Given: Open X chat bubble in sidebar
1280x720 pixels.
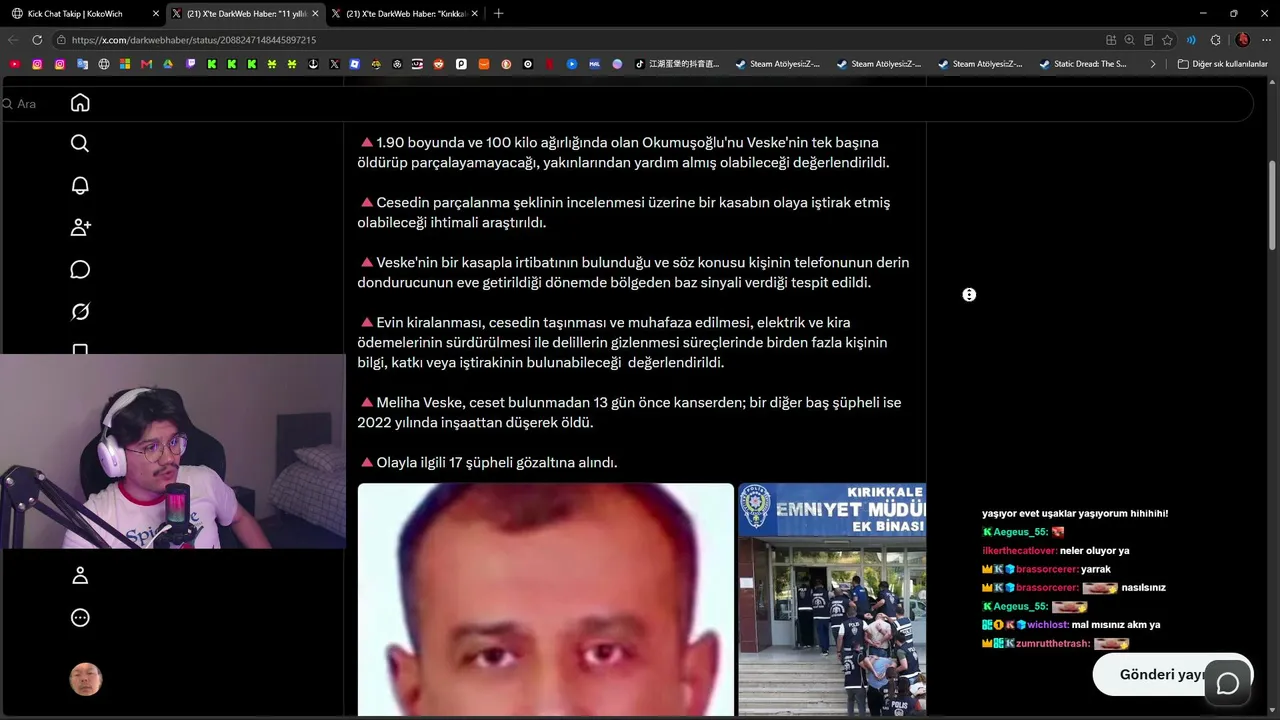Looking at the screenshot, I should point(80,269).
